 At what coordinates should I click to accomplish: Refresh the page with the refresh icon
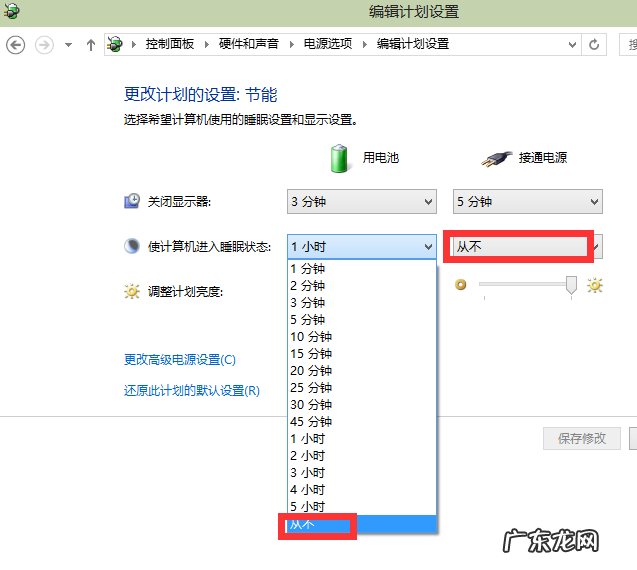pyautogui.click(x=594, y=44)
